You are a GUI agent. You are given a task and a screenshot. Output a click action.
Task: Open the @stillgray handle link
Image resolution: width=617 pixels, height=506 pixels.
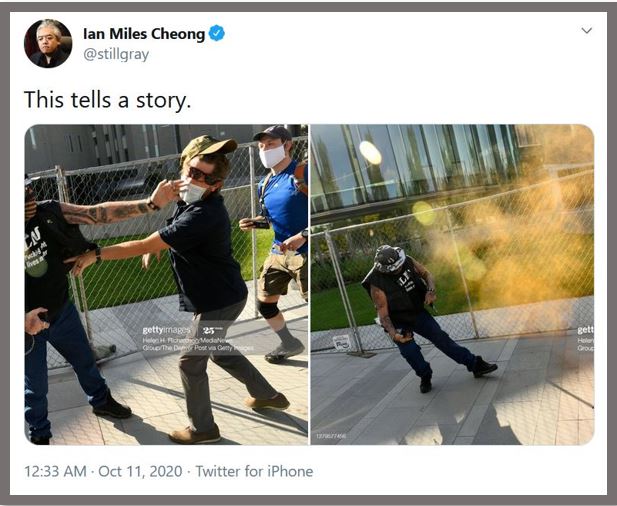116,54
